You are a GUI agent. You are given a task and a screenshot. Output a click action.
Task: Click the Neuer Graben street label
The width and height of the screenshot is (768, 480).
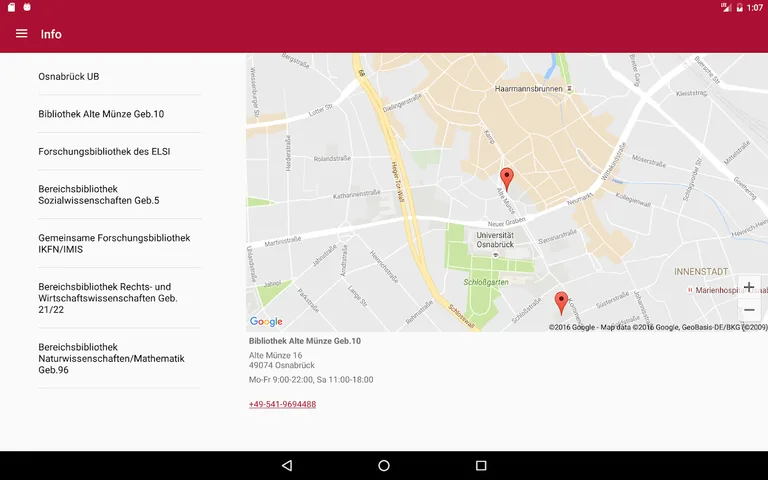pos(506,221)
